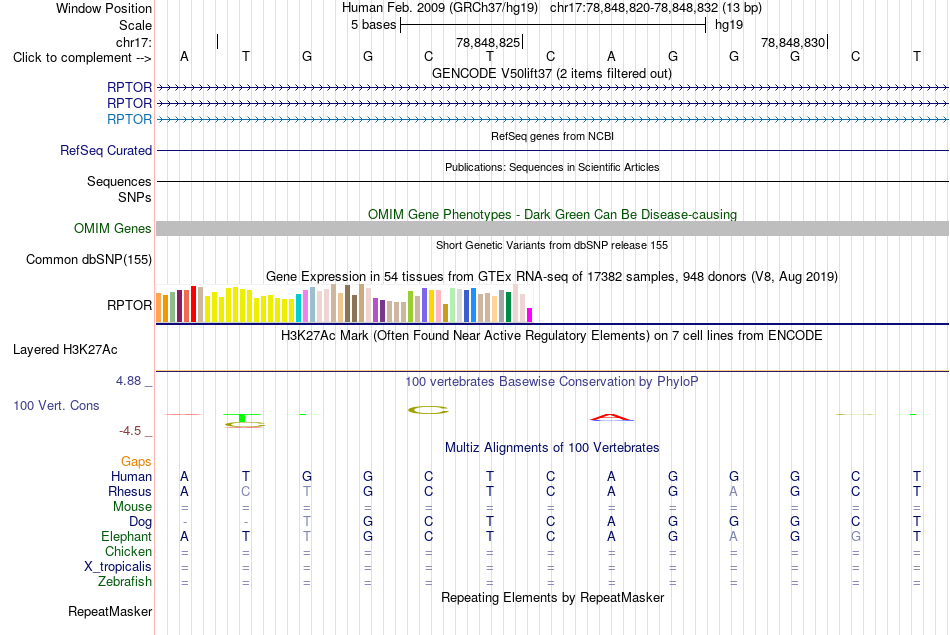This screenshot has height=635, width=950.
Task: Click the Zebrafish alignment row label
Action: click(x=125, y=582)
